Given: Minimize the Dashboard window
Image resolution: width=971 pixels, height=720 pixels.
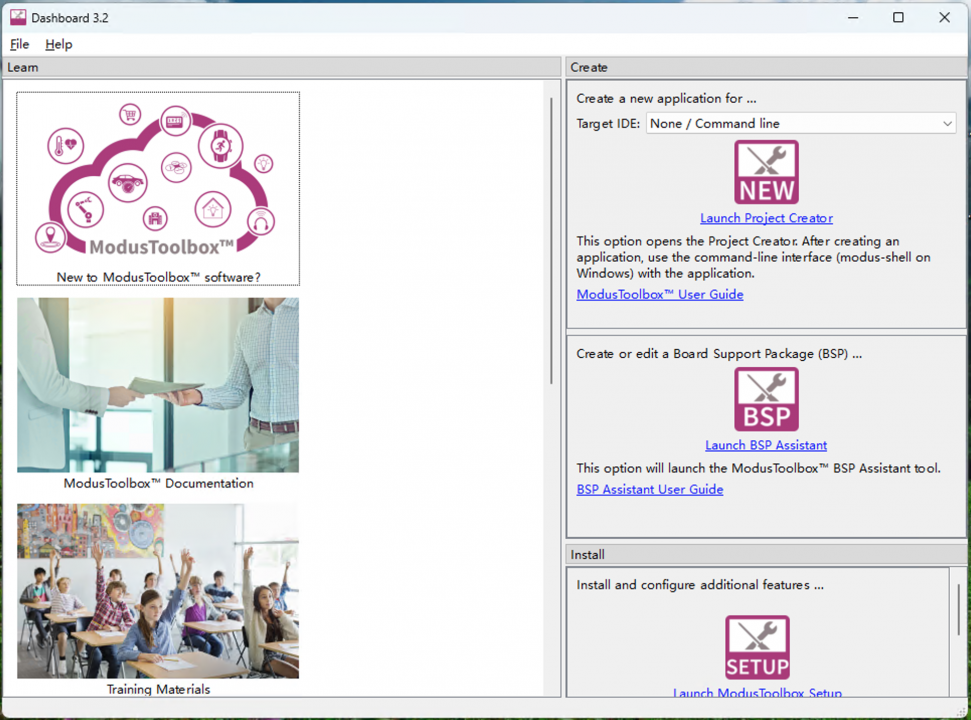Looking at the screenshot, I should [853, 17].
